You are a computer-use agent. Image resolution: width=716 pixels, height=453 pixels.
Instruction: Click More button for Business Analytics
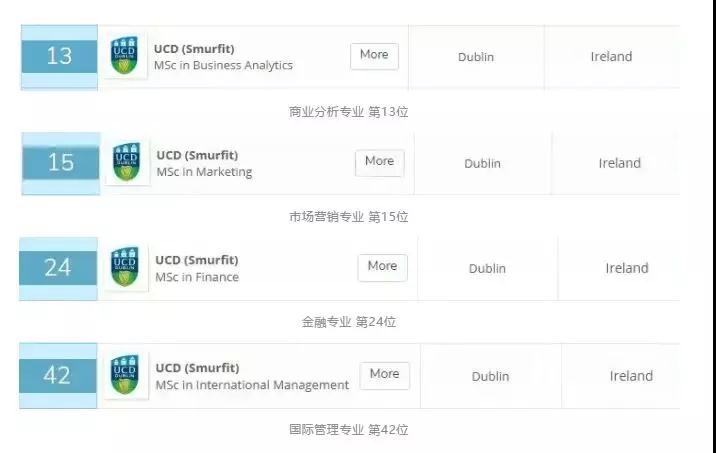click(374, 55)
